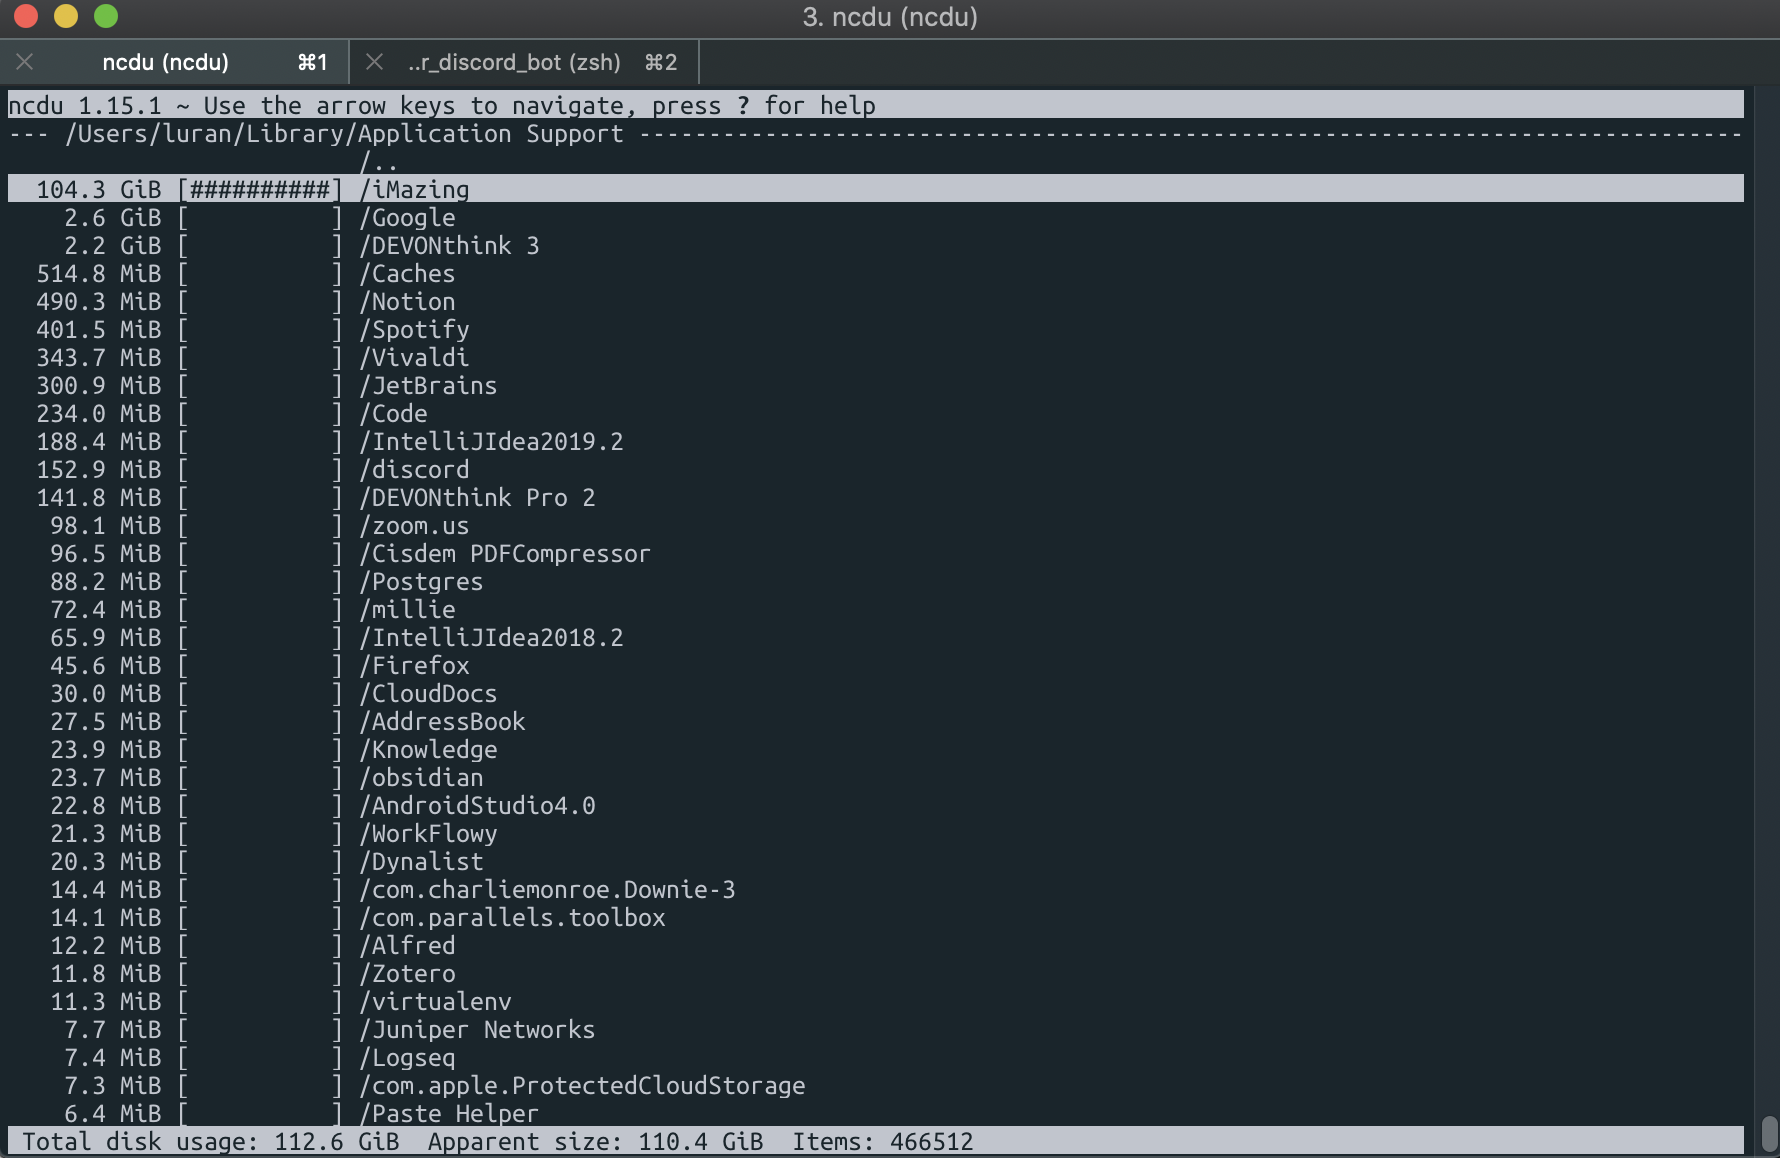
Task: Click the terminal scrollbar thumb
Action: pos(1769,1135)
